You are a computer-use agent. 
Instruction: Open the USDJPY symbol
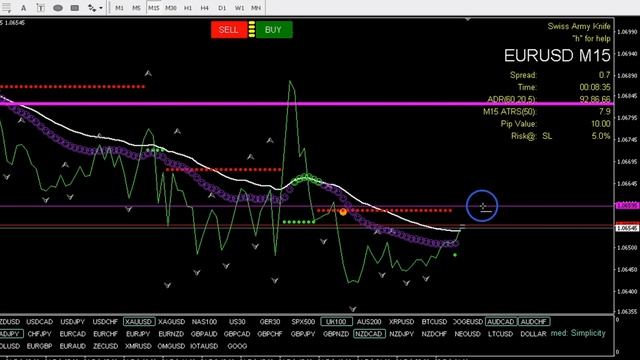pyautogui.click(x=72, y=322)
